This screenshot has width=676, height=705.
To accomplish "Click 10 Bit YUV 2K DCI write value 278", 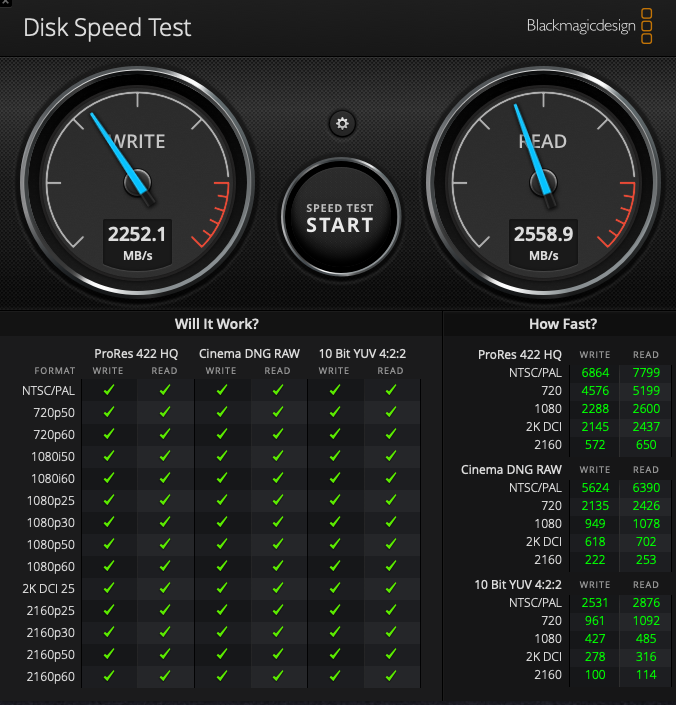I will tap(595, 657).
